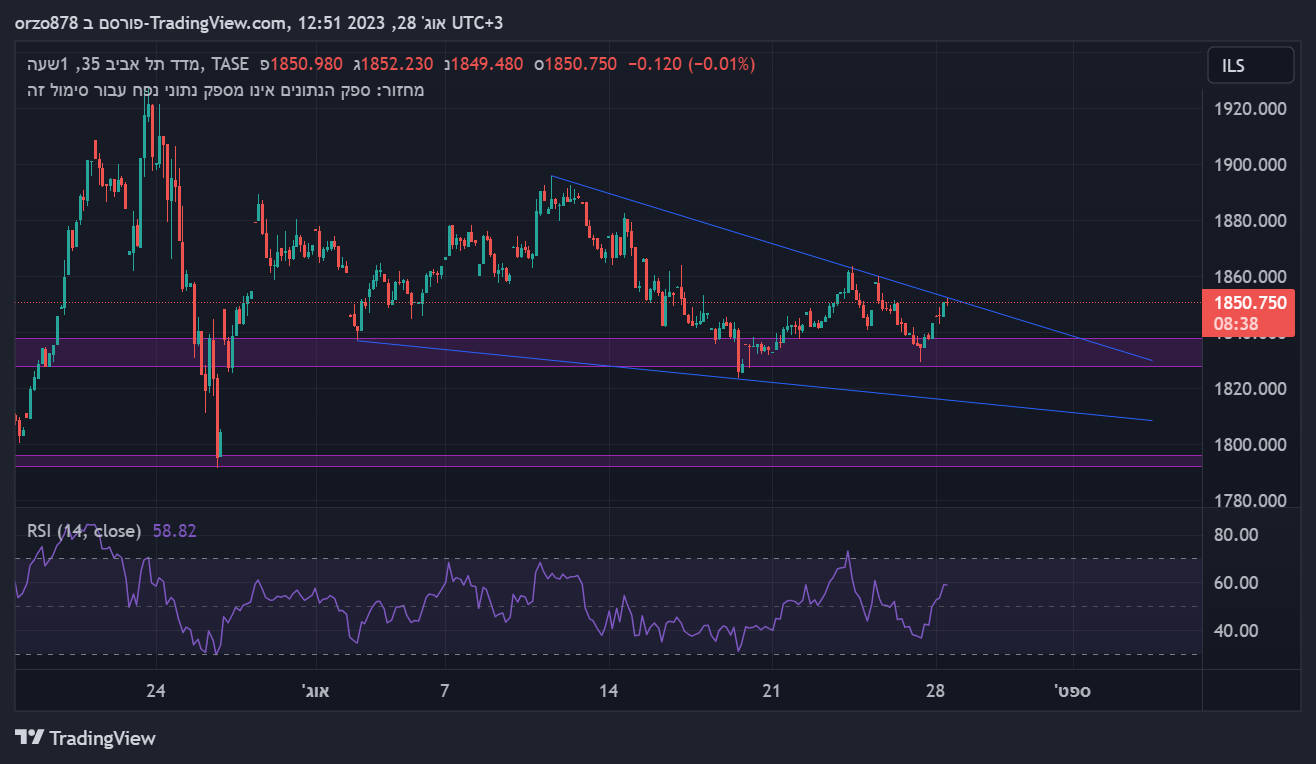Click date 14 on the time axis
Screen dimensions: 1316x764
[x=609, y=691]
